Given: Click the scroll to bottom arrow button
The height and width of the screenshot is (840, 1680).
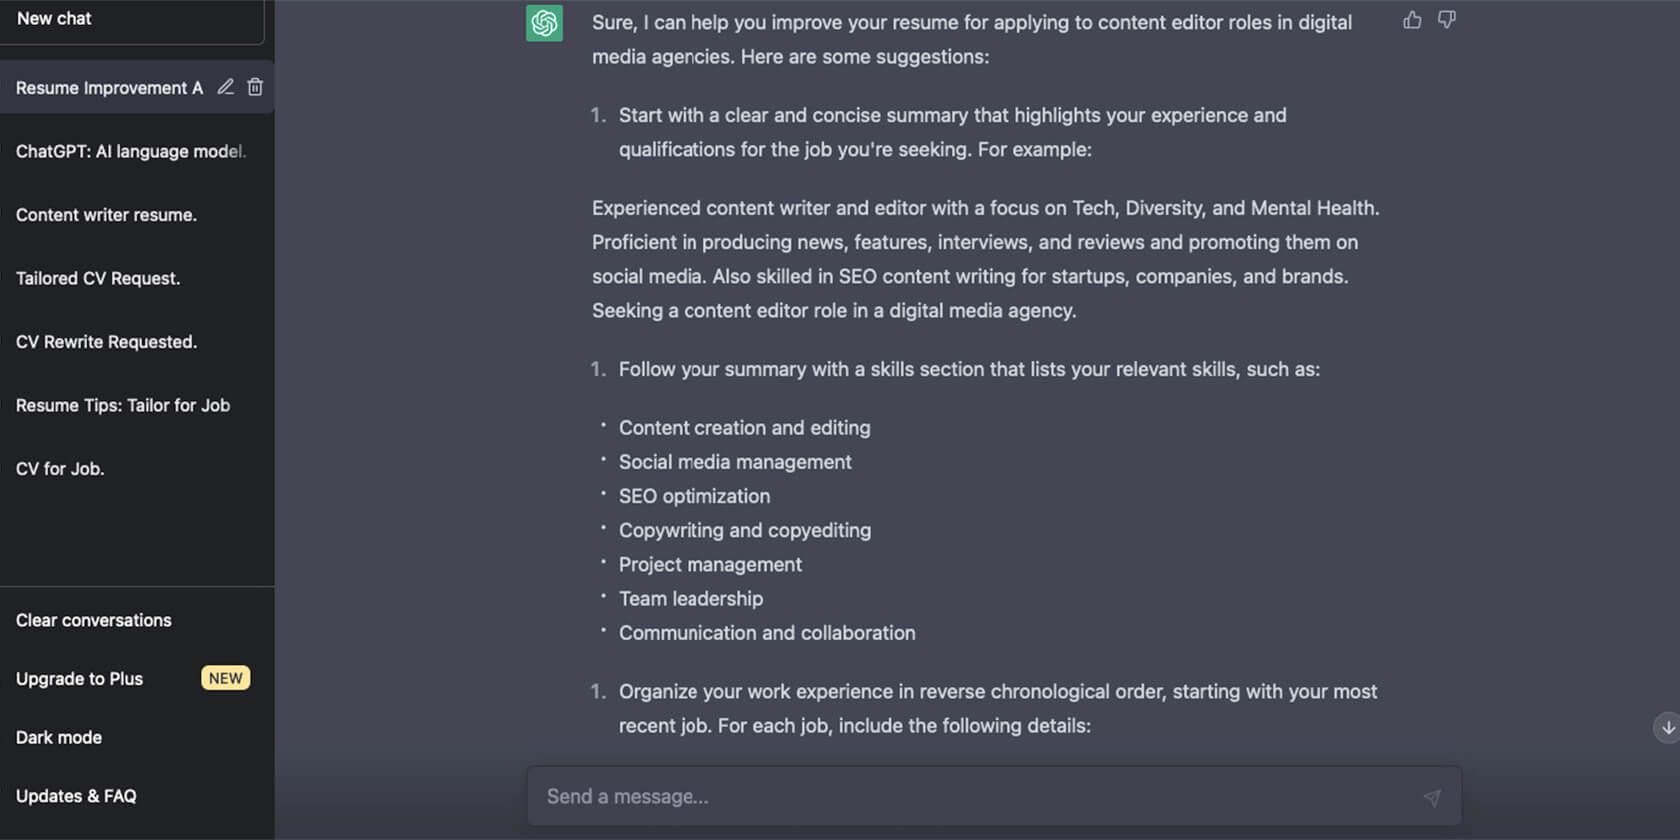Looking at the screenshot, I should [x=1667, y=727].
